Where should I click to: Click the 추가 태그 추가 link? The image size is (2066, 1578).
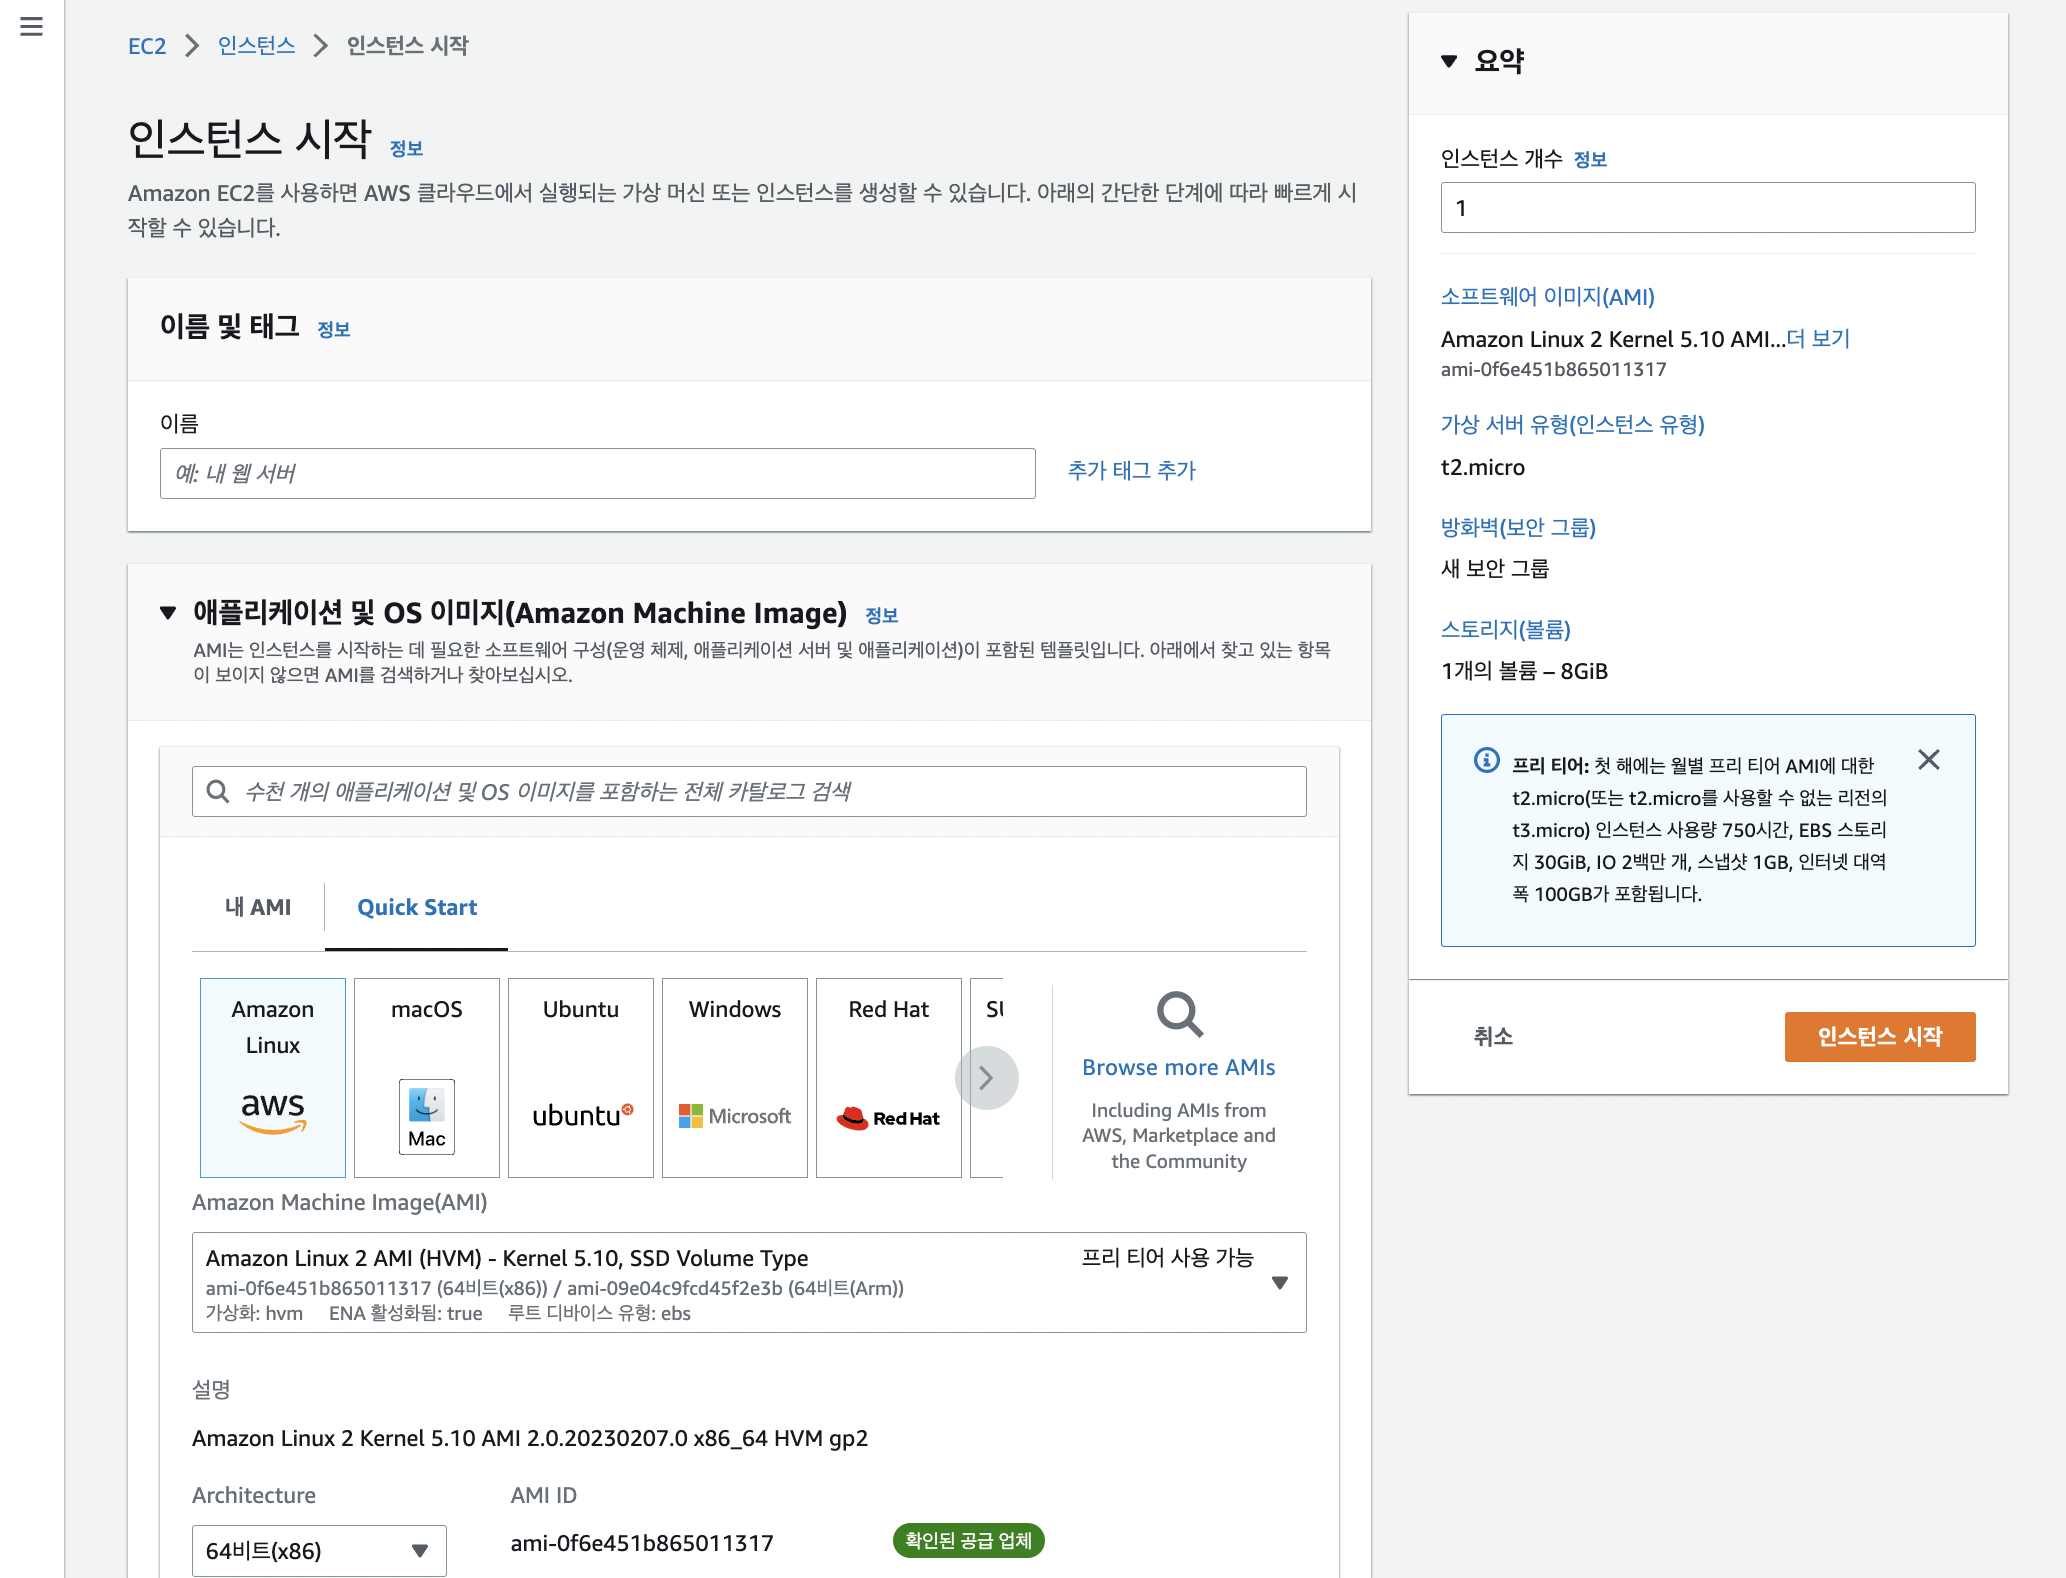pyautogui.click(x=1131, y=471)
